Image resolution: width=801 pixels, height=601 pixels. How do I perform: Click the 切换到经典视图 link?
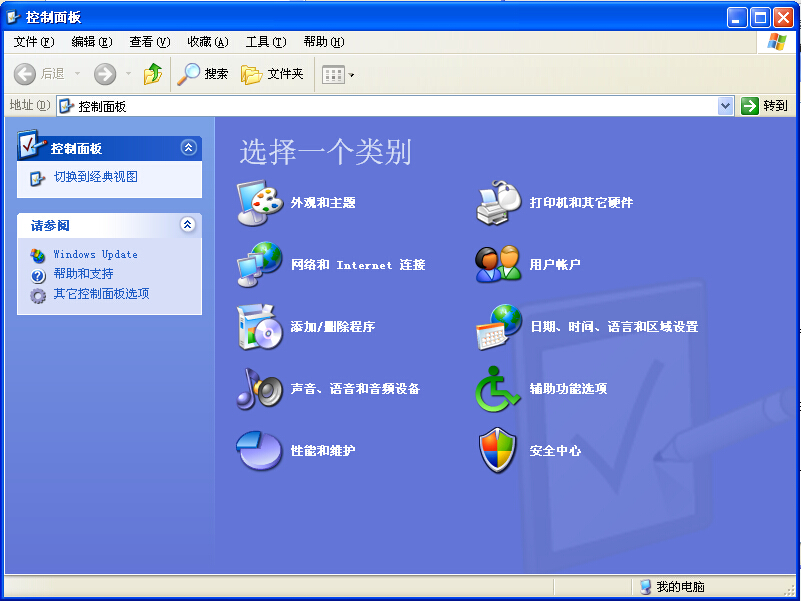96,177
